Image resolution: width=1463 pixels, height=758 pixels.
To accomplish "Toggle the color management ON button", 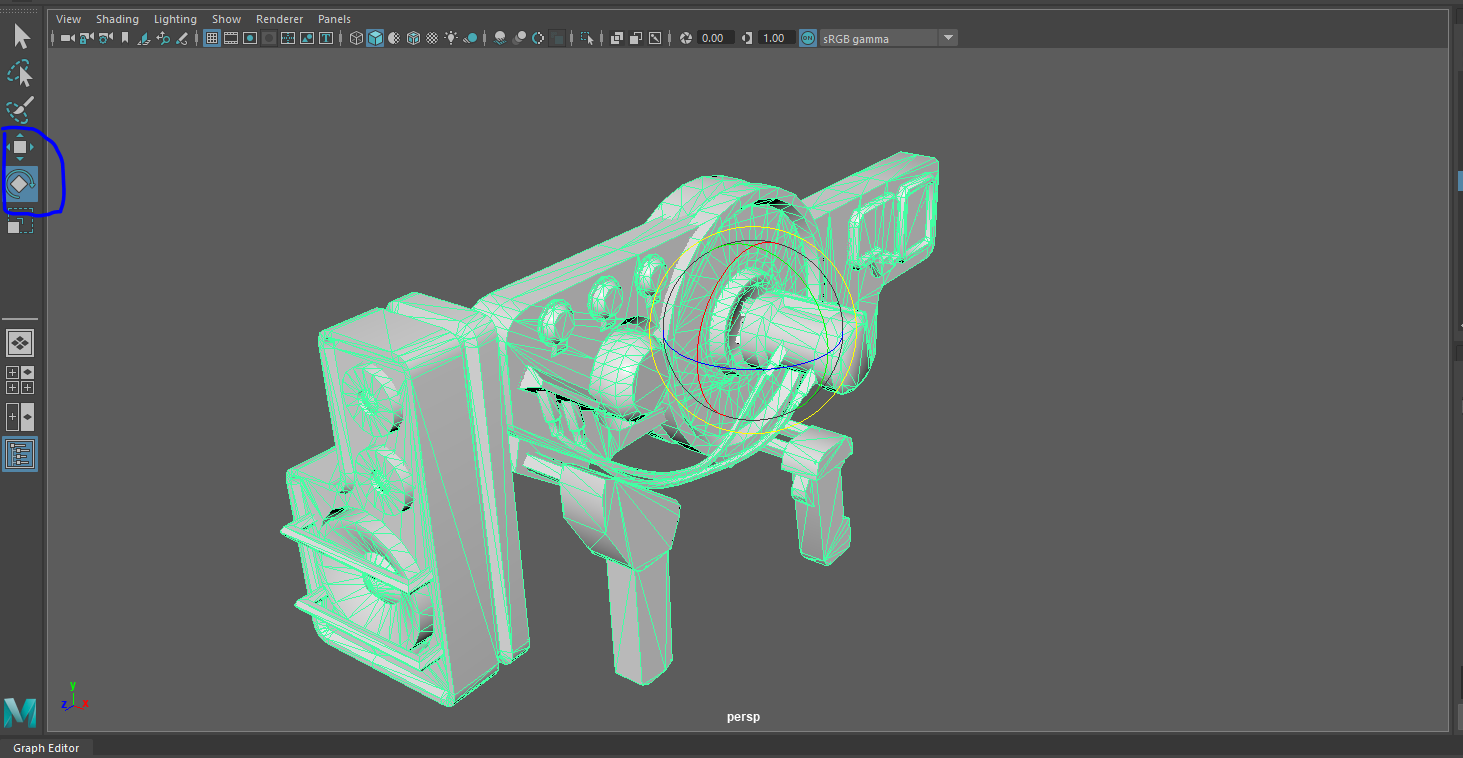I will pos(807,38).
